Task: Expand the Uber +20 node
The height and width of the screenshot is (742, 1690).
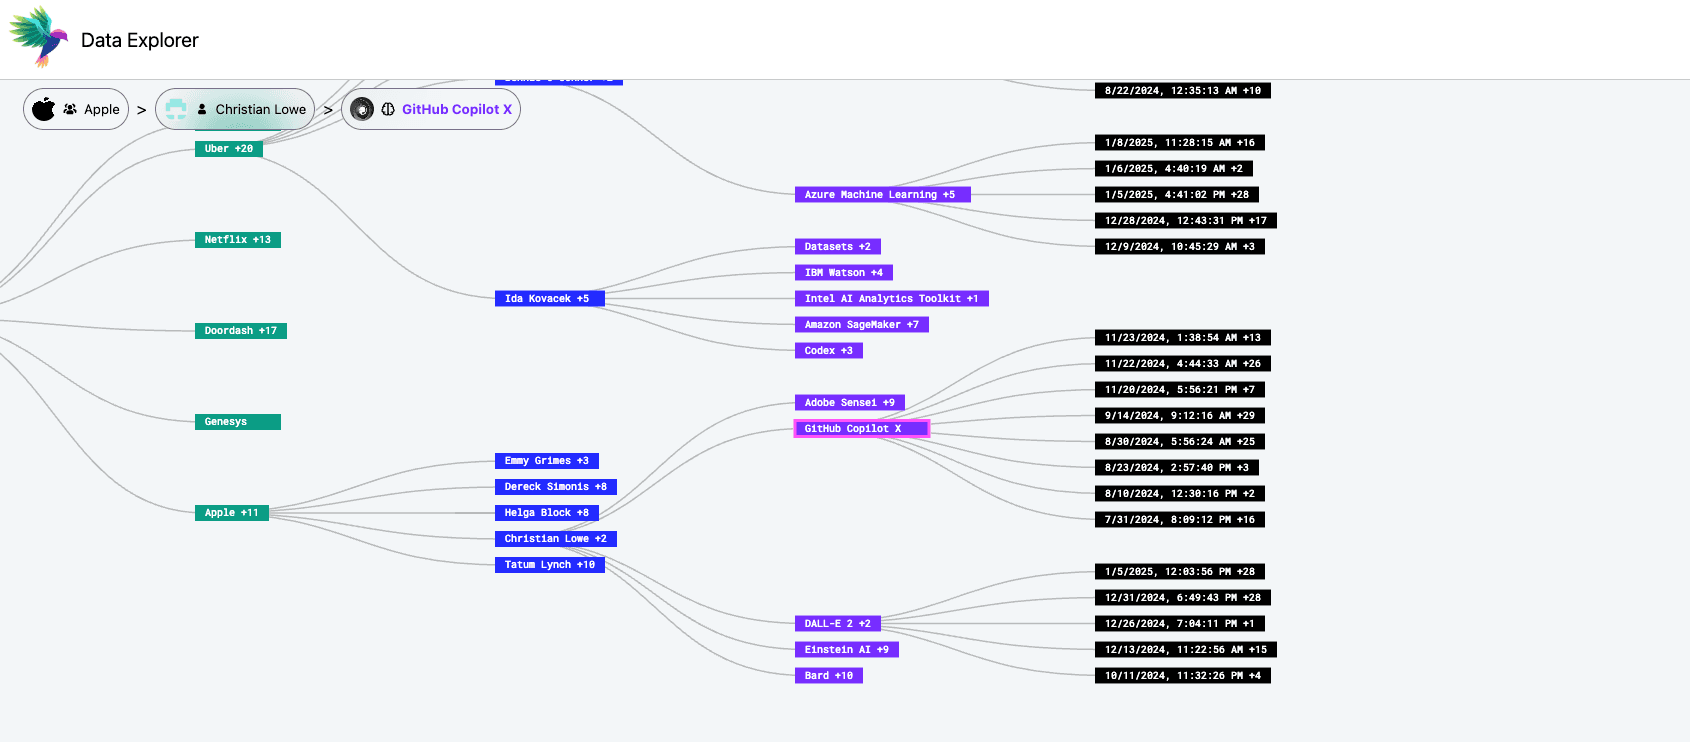Action: 229,149
